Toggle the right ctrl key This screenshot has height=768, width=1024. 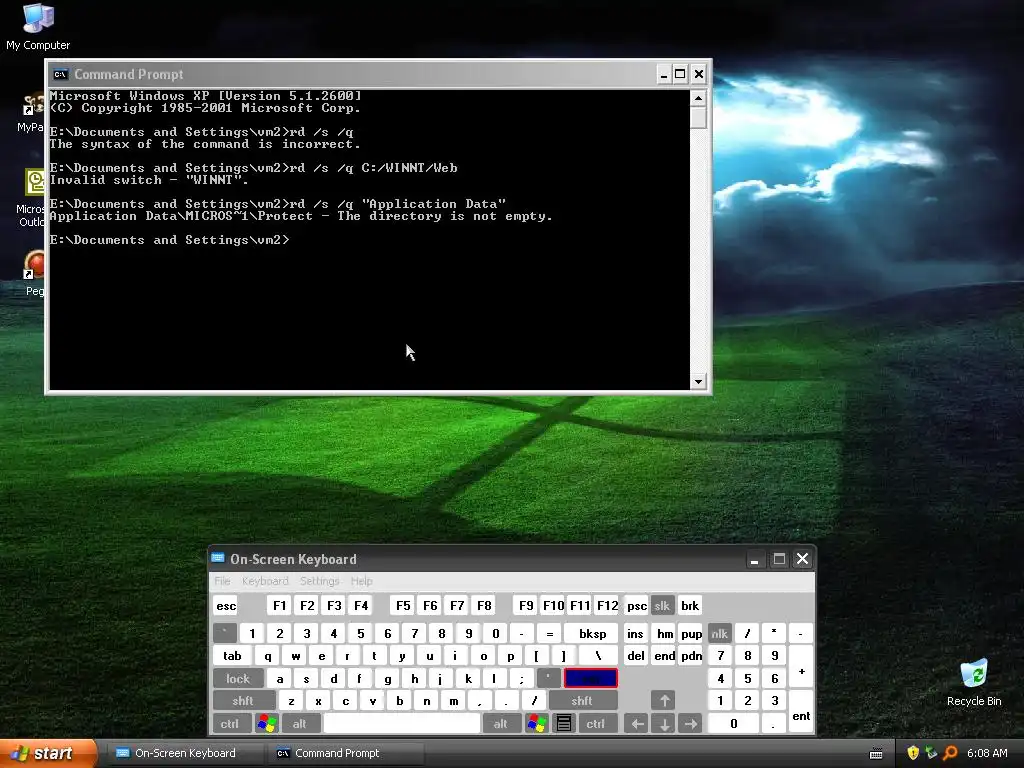coord(596,723)
